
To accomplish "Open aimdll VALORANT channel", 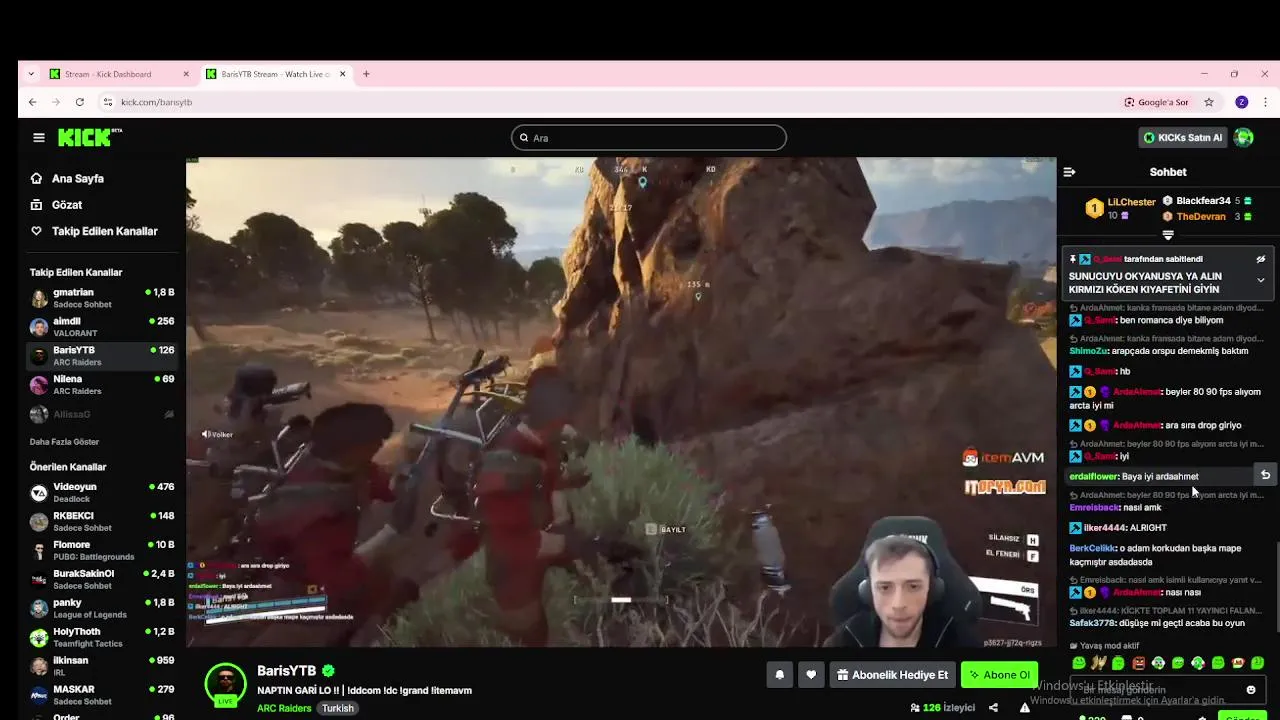I will tap(102, 327).
